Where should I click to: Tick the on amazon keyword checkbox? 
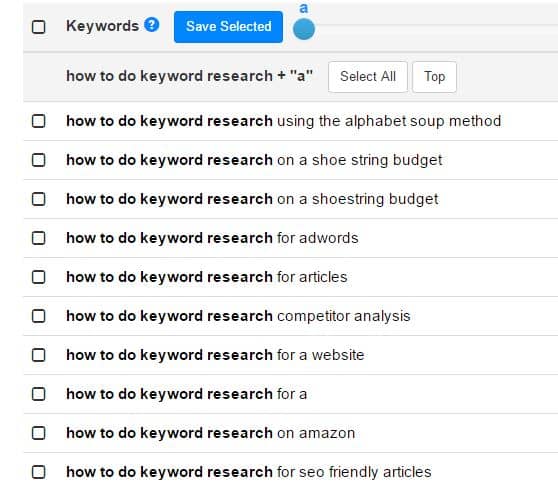tap(38, 433)
